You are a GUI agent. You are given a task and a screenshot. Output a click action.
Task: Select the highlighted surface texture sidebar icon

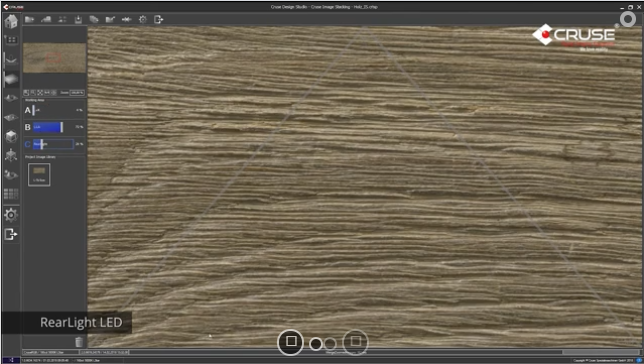[x=11, y=78]
